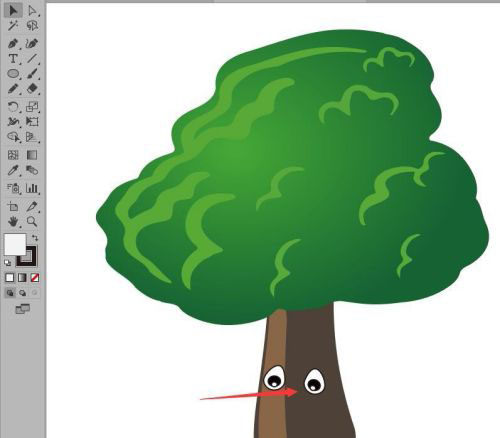Choose the Lasso tool
The width and height of the screenshot is (500, 438).
coord(32,25)
